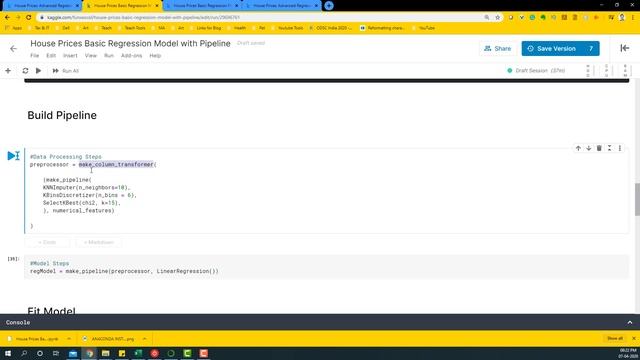Click the address bar URL
640x360 pixels.
pos(144,18)
